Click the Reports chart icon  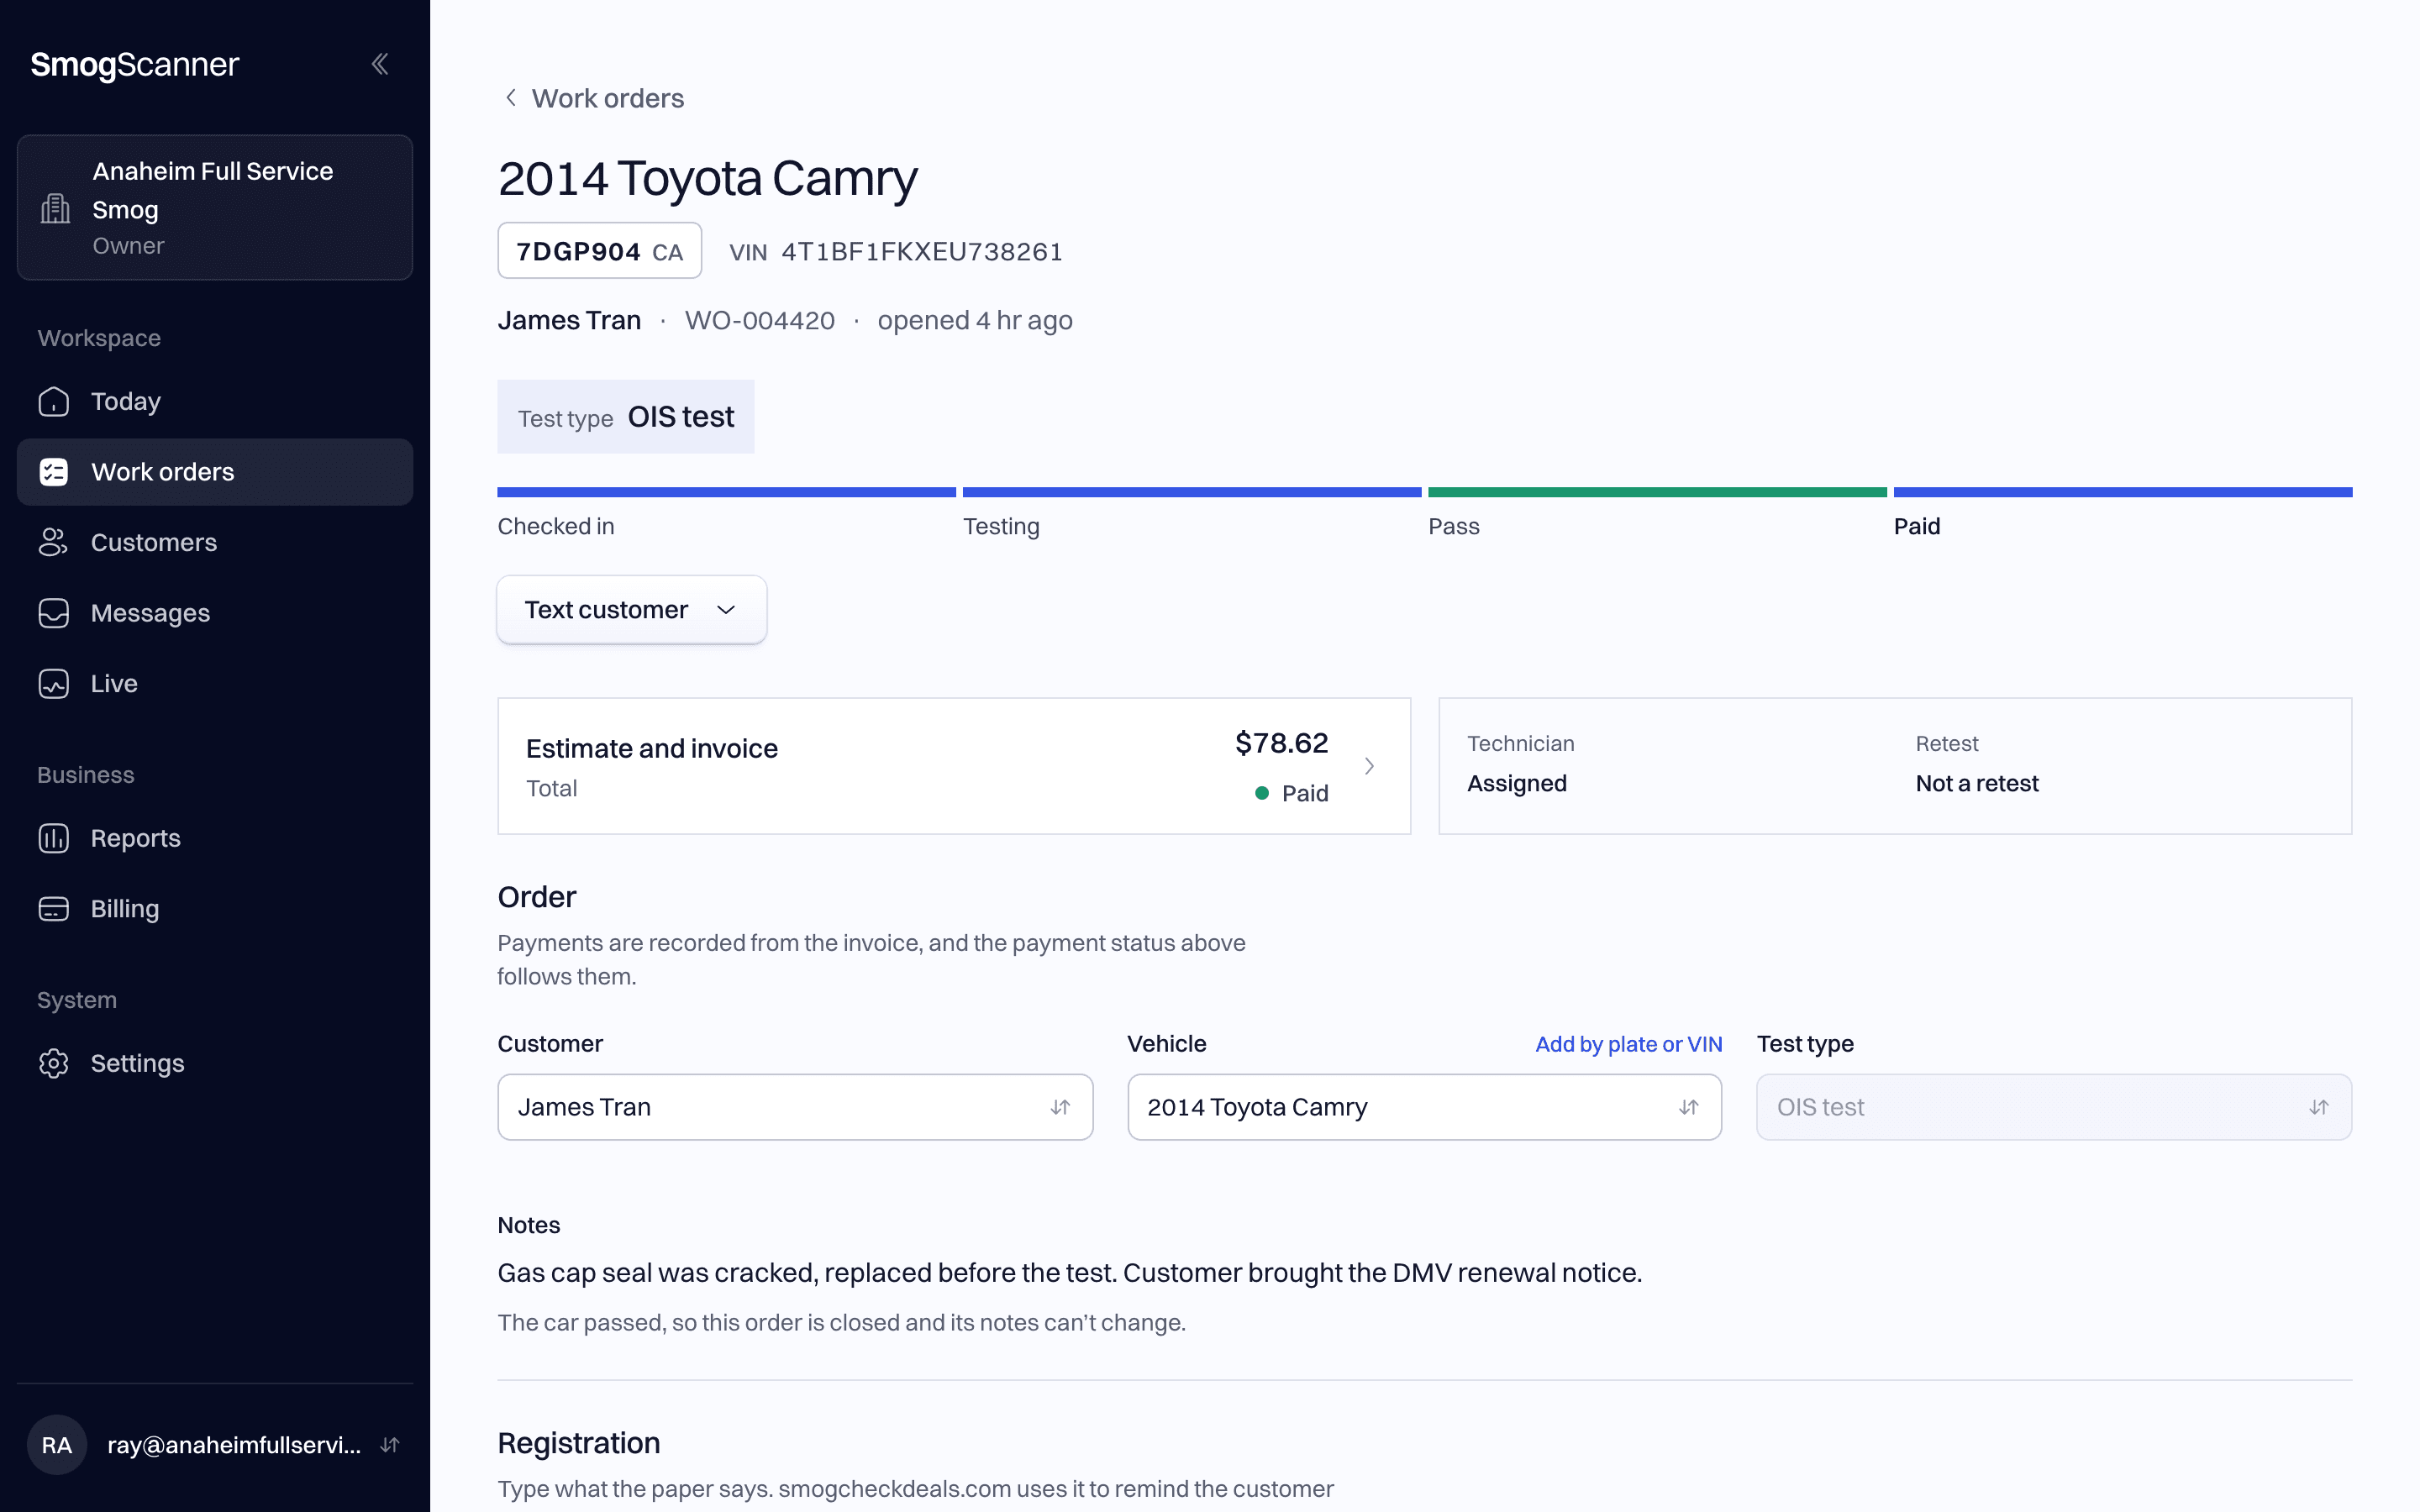pyautogui.click(x=54, y=838)
